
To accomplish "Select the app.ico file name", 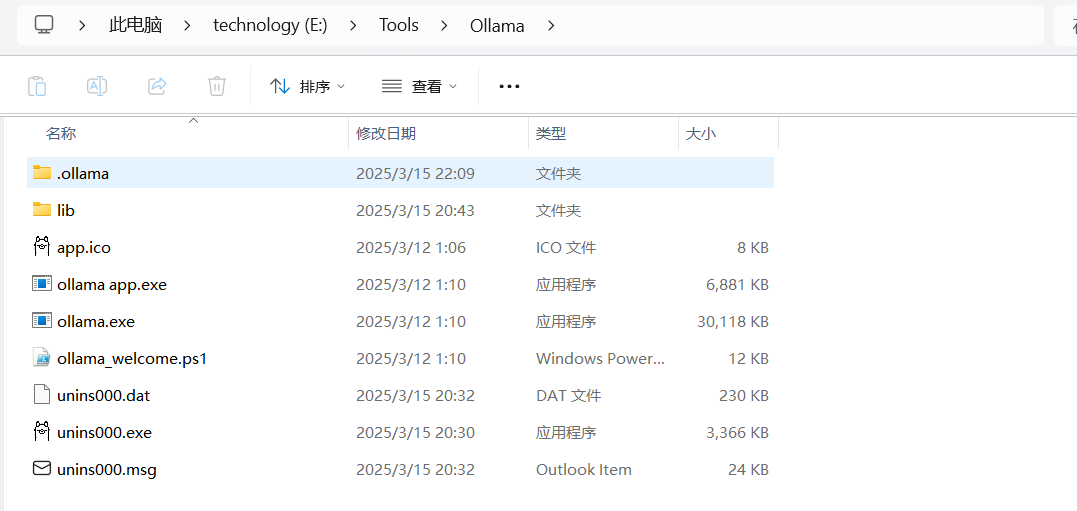I will pos(84,247).
